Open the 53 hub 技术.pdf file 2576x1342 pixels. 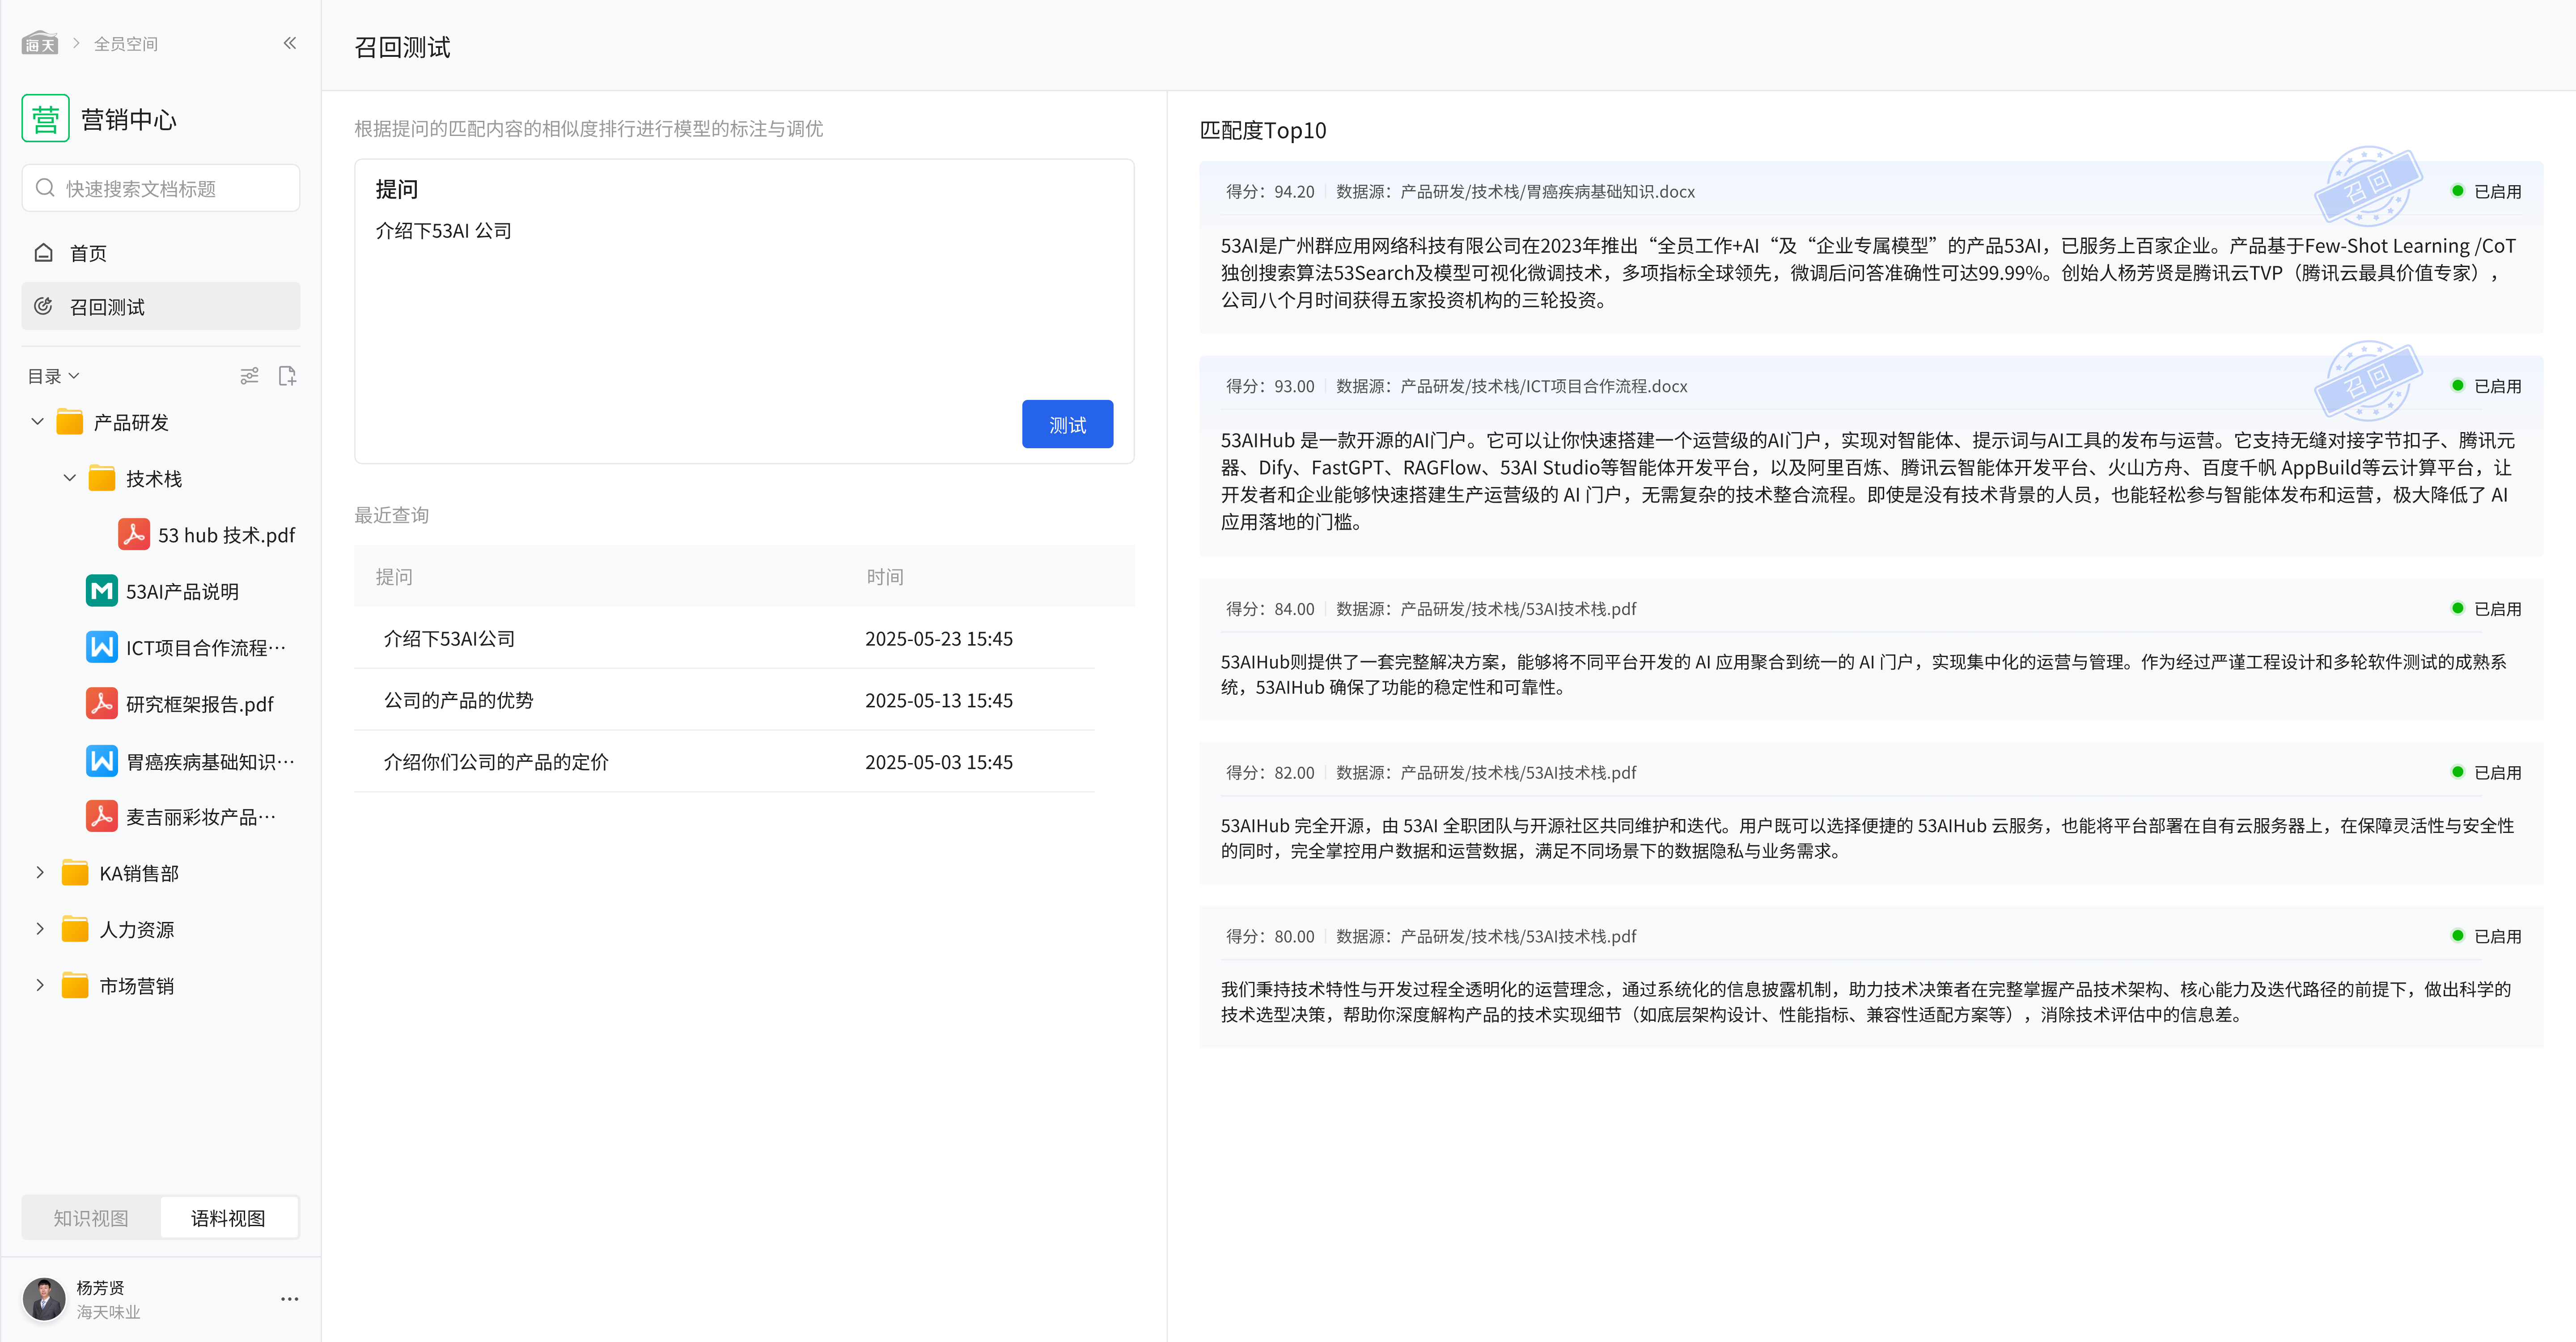[x=225, y=535]
